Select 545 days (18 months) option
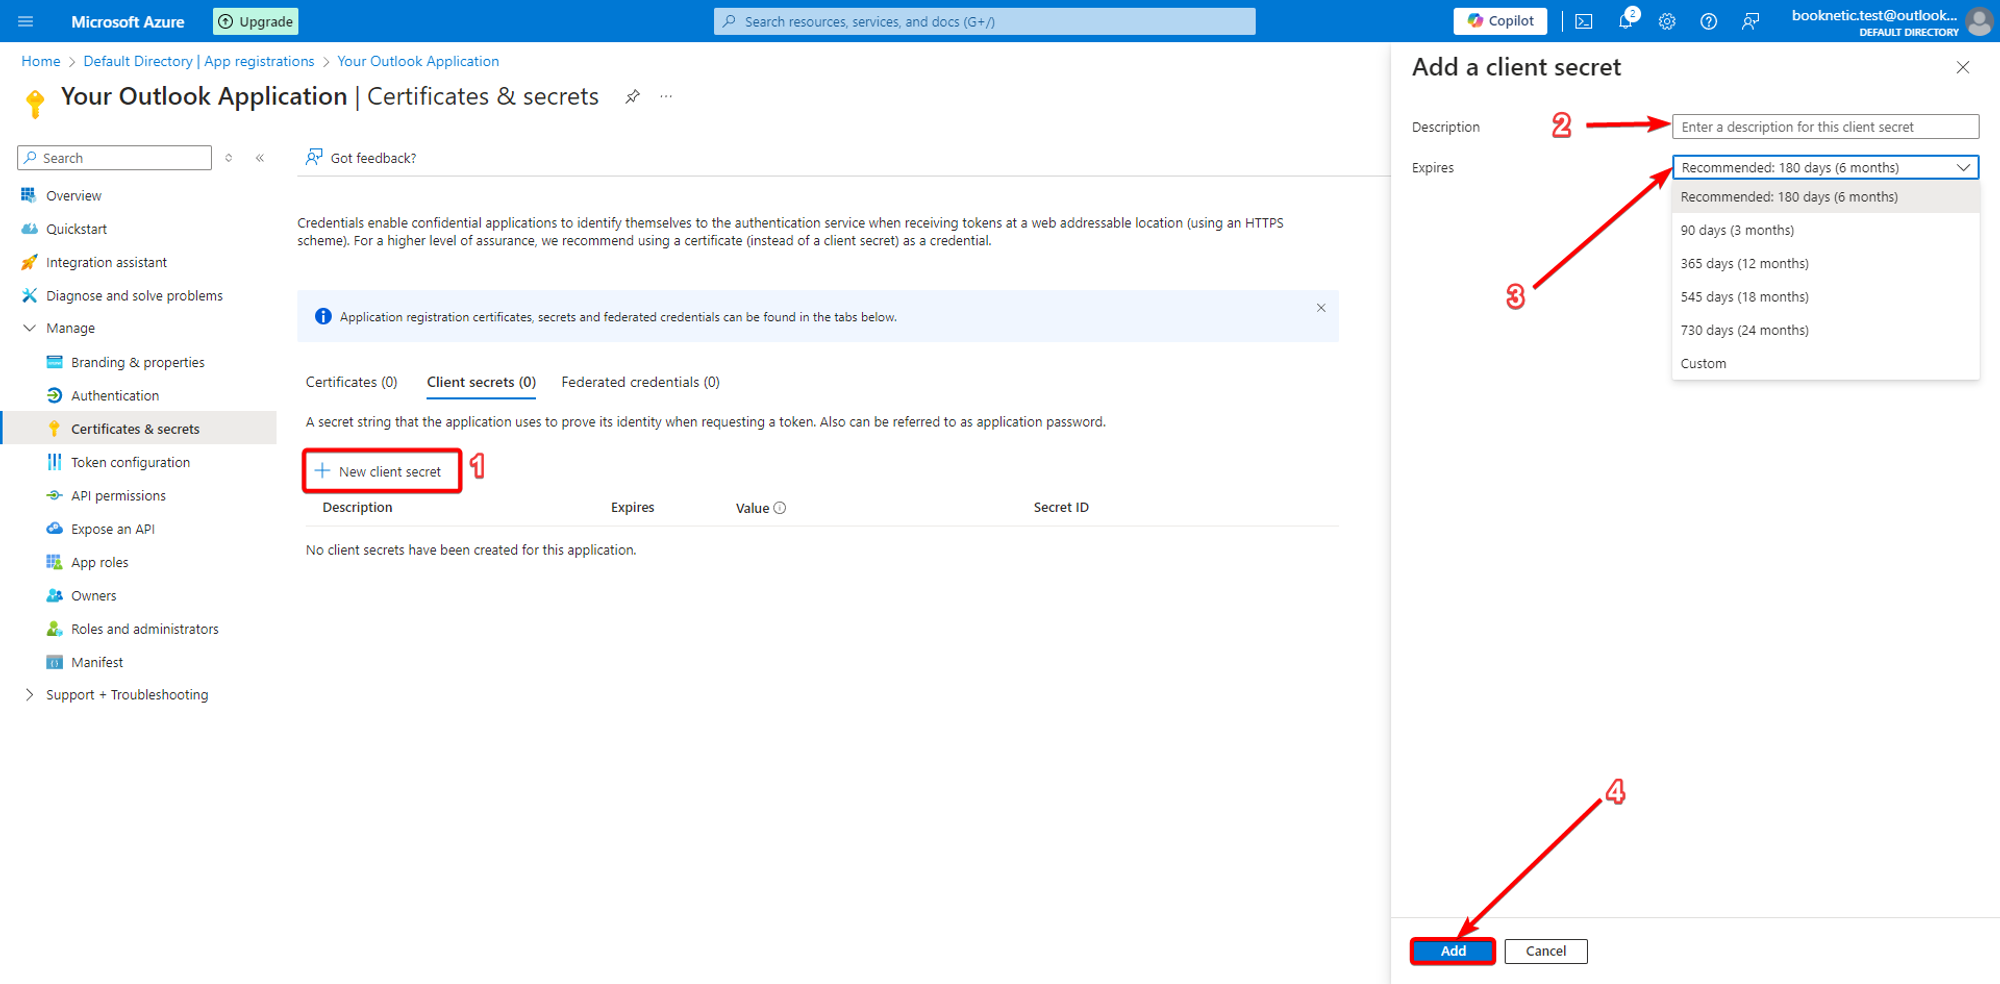The width and height of the screenshot is (2000, 984). 1825,297
